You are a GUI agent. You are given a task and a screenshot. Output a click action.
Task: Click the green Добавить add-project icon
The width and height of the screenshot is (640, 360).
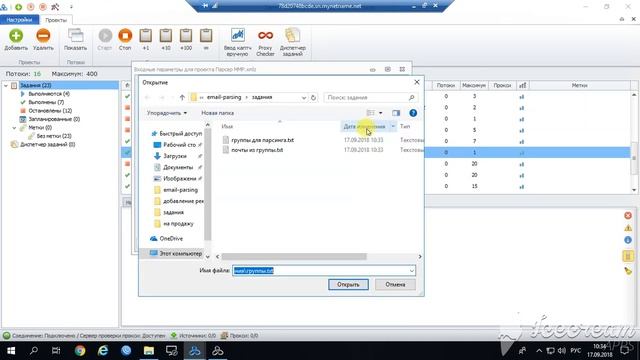pyautogui.click(x=16, y=36)
